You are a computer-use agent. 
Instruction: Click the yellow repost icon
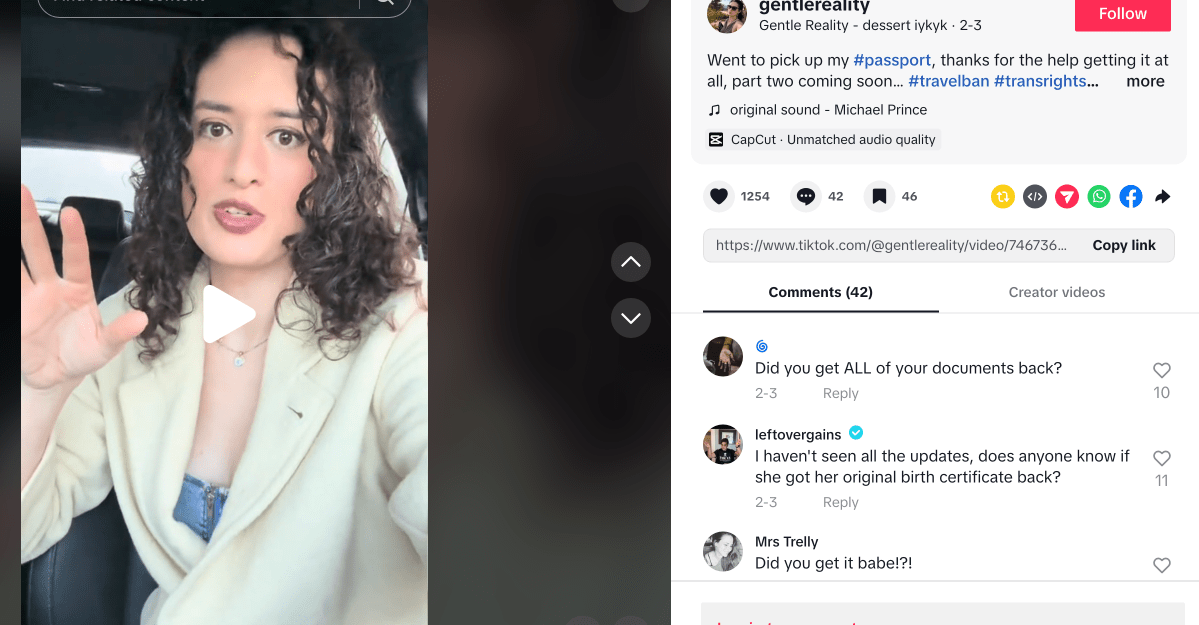(x=1003, y=196)
